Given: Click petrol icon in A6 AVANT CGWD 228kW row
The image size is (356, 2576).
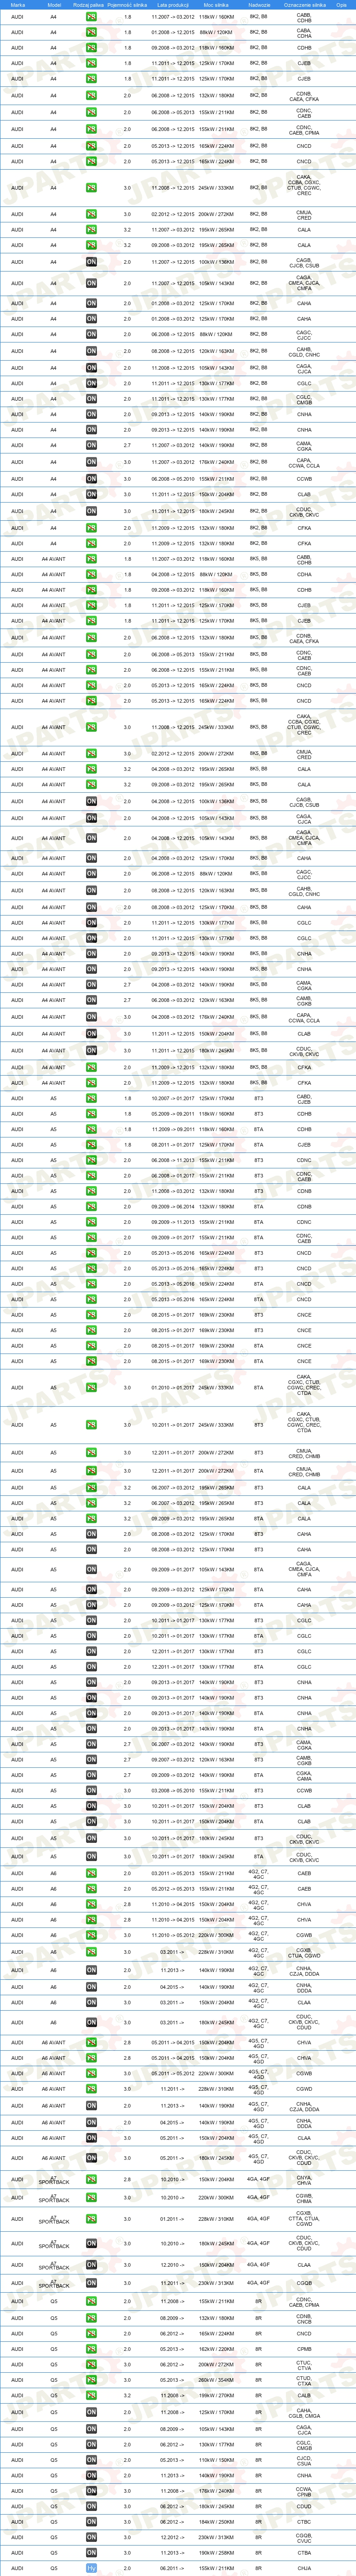Looking at the screenshot, I should tap(91, 2089).
